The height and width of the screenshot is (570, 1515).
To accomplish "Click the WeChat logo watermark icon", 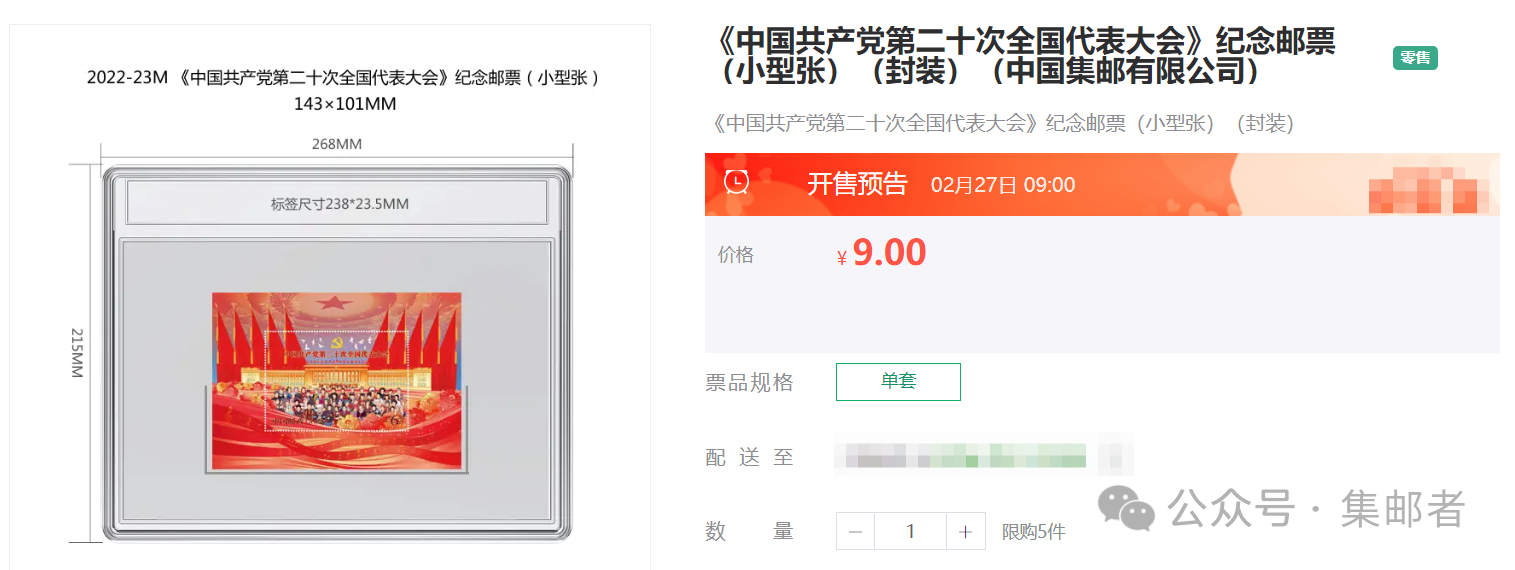I will point(1126,509).
